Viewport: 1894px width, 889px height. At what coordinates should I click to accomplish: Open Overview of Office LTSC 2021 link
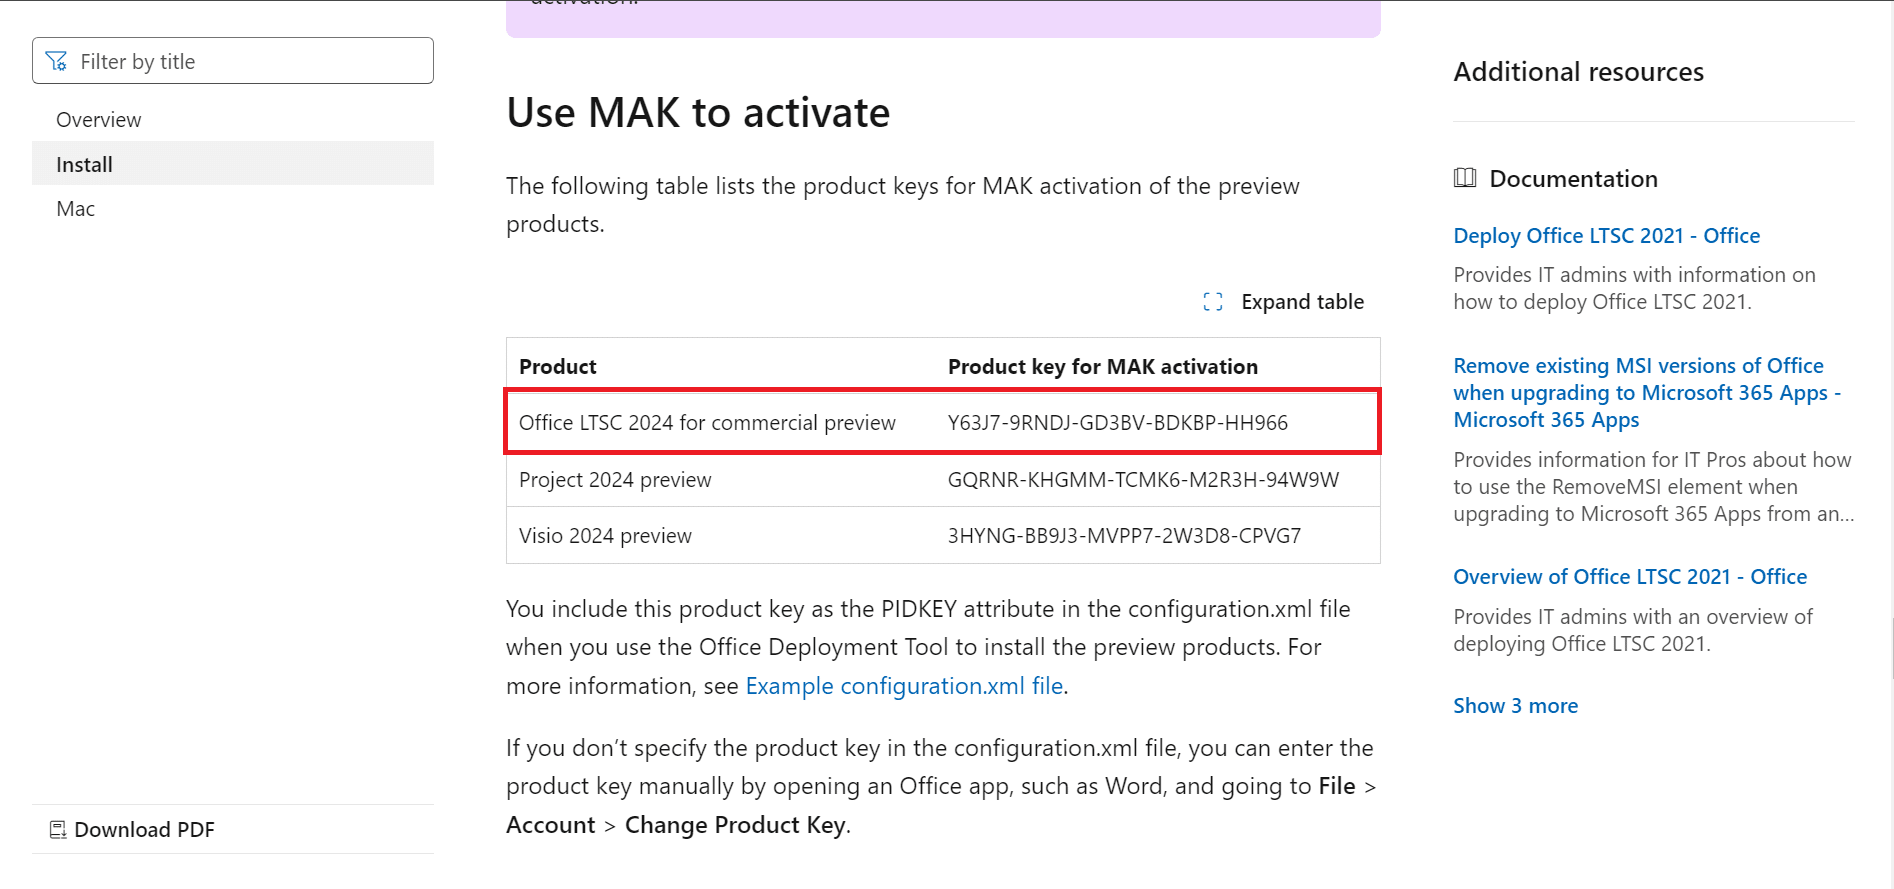[x=1629, y=577]
